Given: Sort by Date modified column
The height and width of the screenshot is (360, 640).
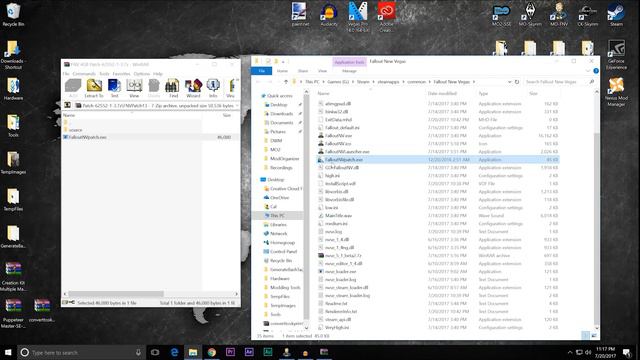Looking at the screenshot, I should [x=442, y=93].
